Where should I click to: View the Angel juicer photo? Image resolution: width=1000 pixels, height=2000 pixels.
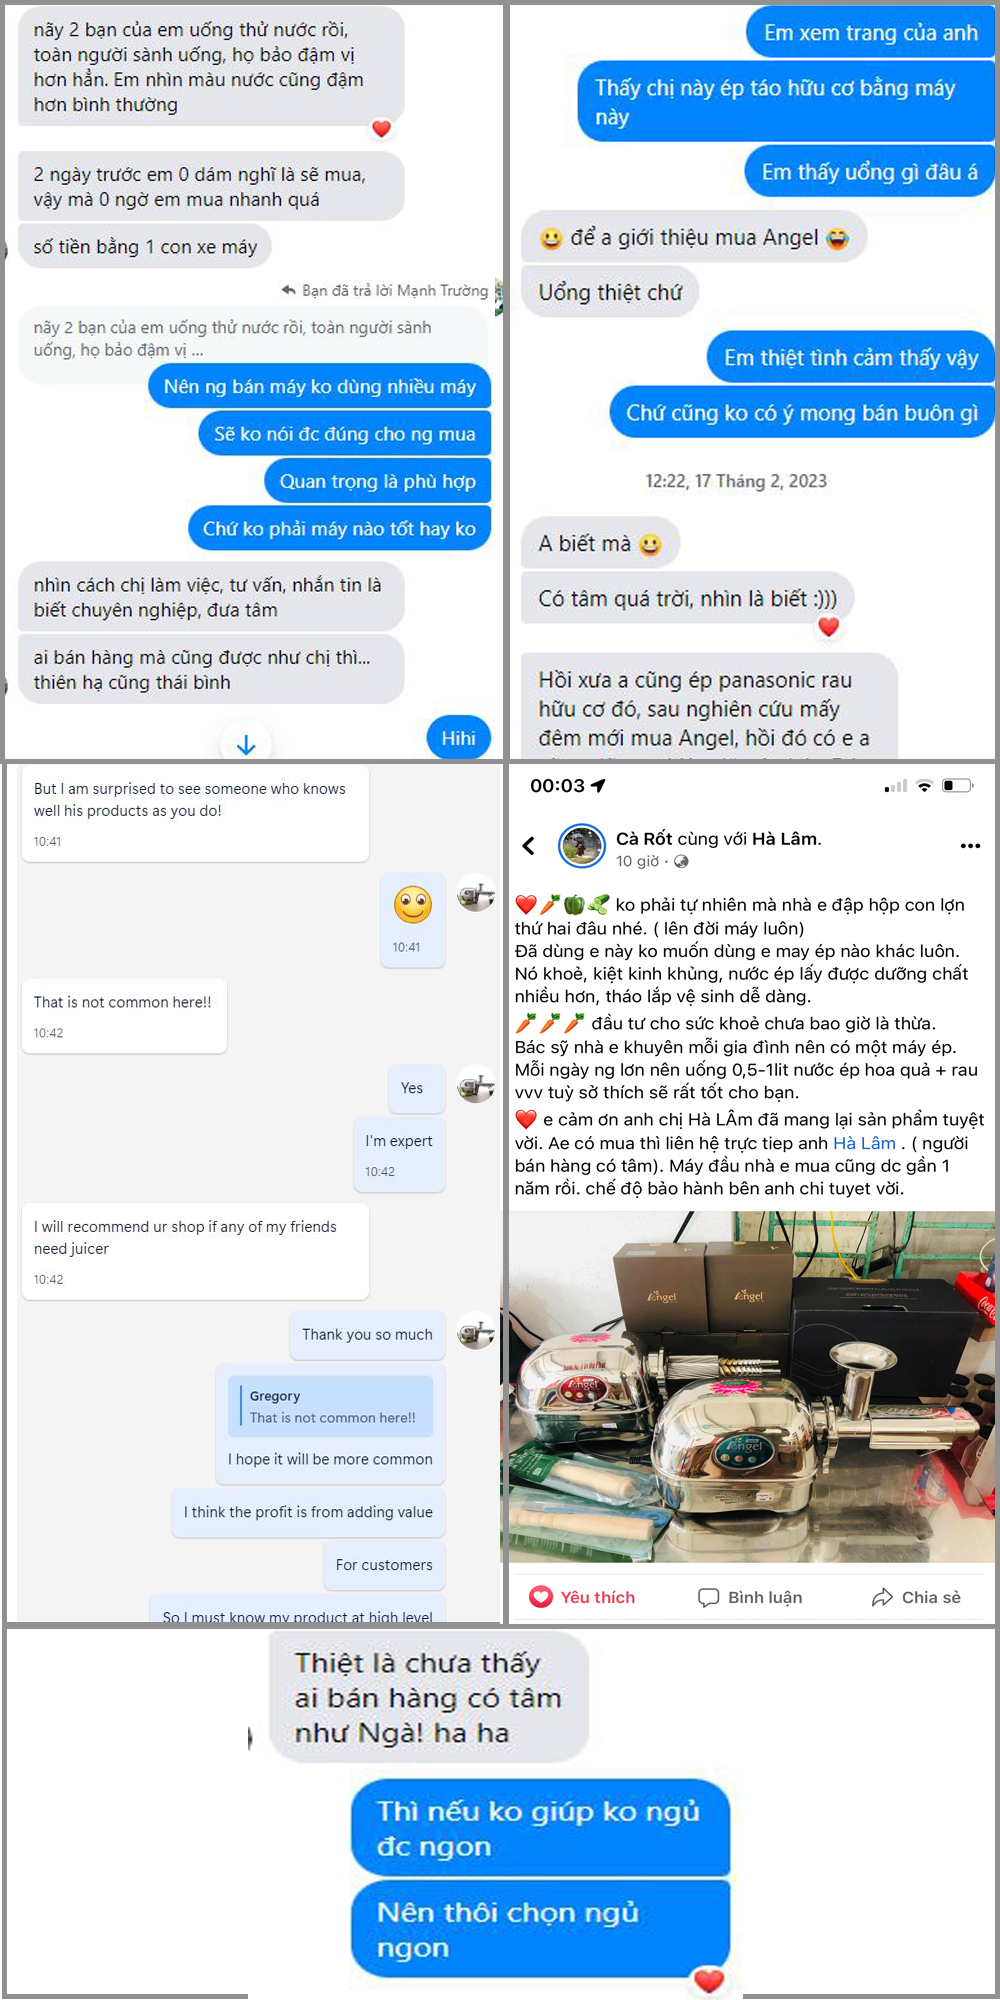pos(752,1386)
